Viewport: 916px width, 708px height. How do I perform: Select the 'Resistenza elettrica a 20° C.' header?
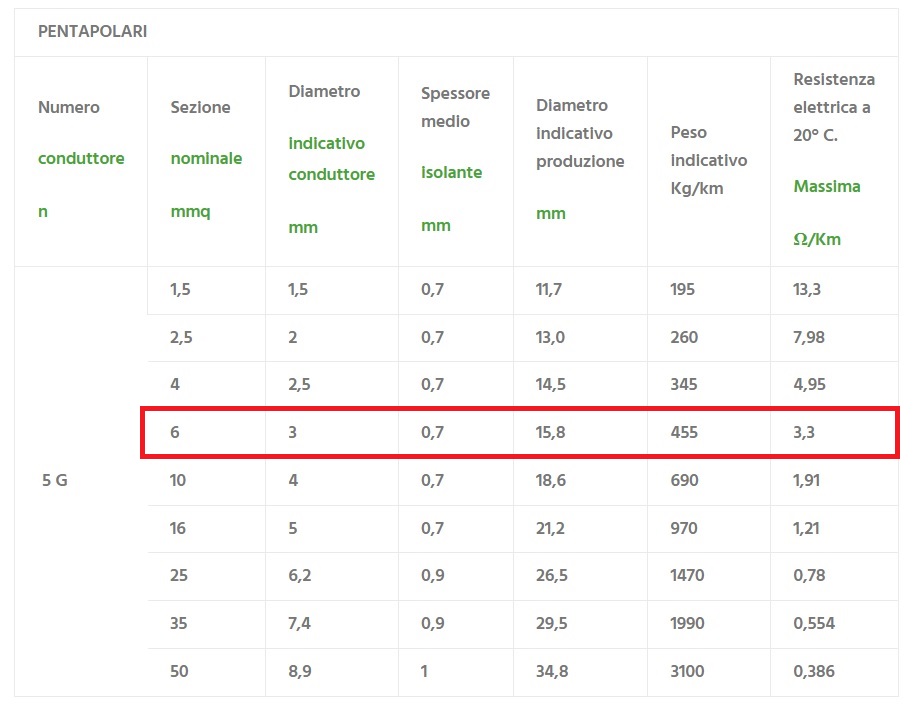833,108
